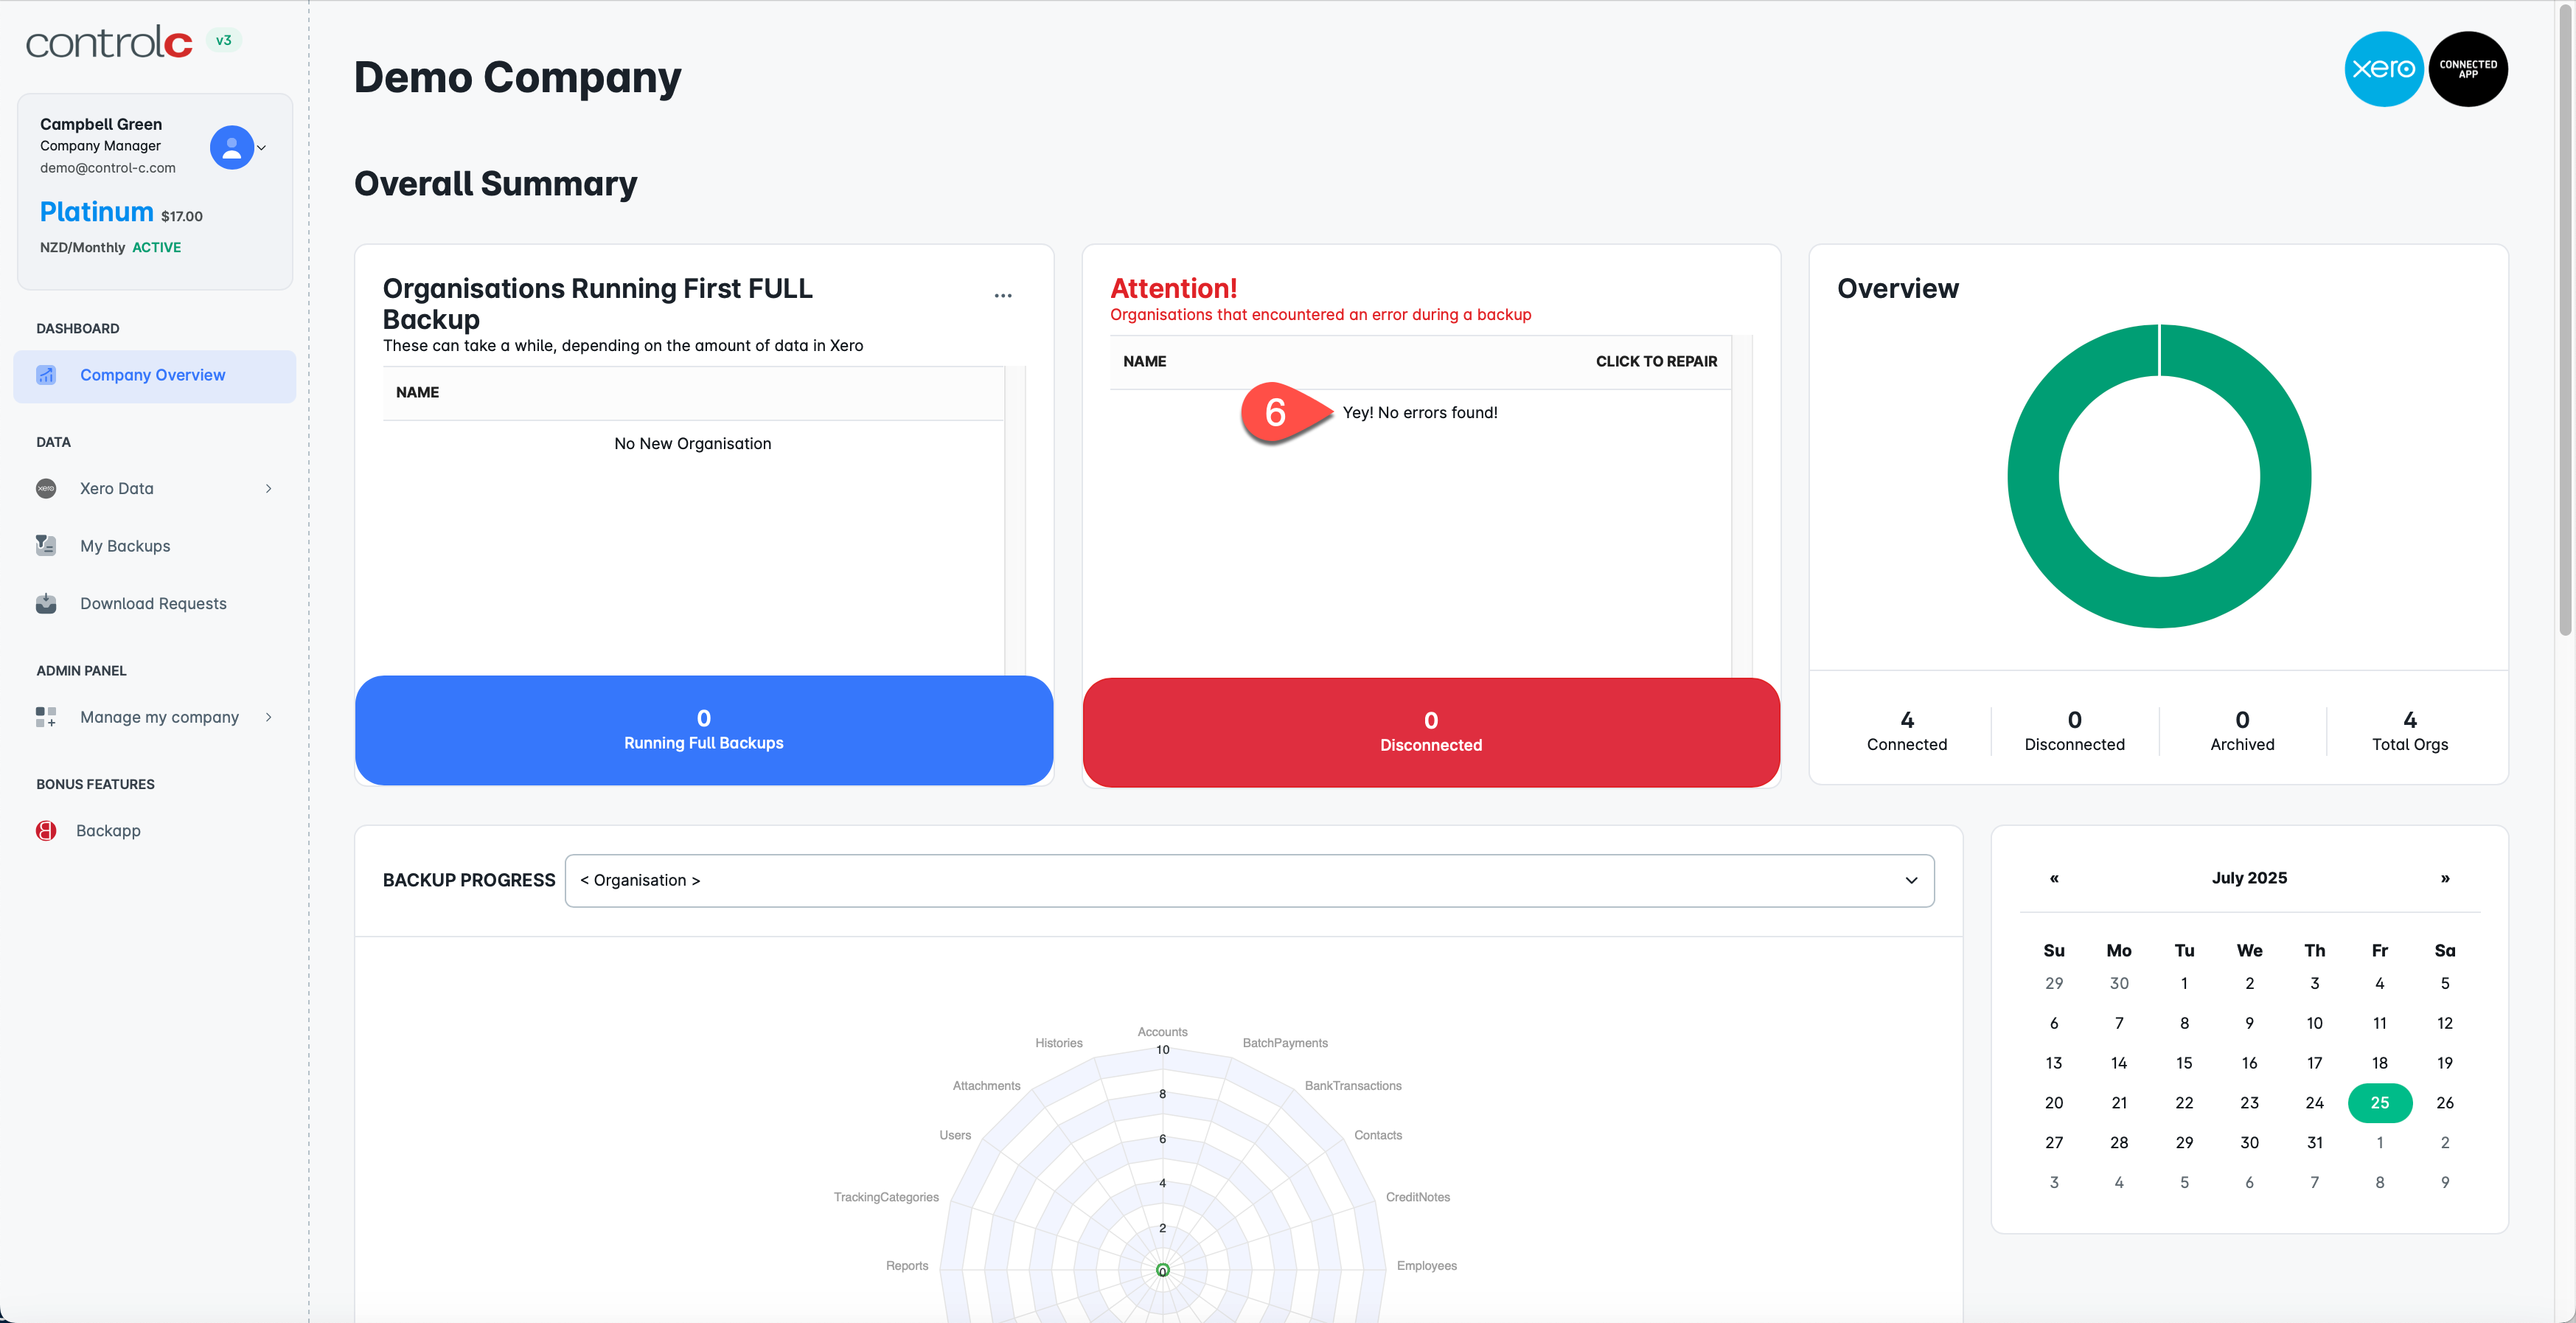Click the Histories radar axis label
This screenshot has height=1323, width=2576.
point(1058,1043)
